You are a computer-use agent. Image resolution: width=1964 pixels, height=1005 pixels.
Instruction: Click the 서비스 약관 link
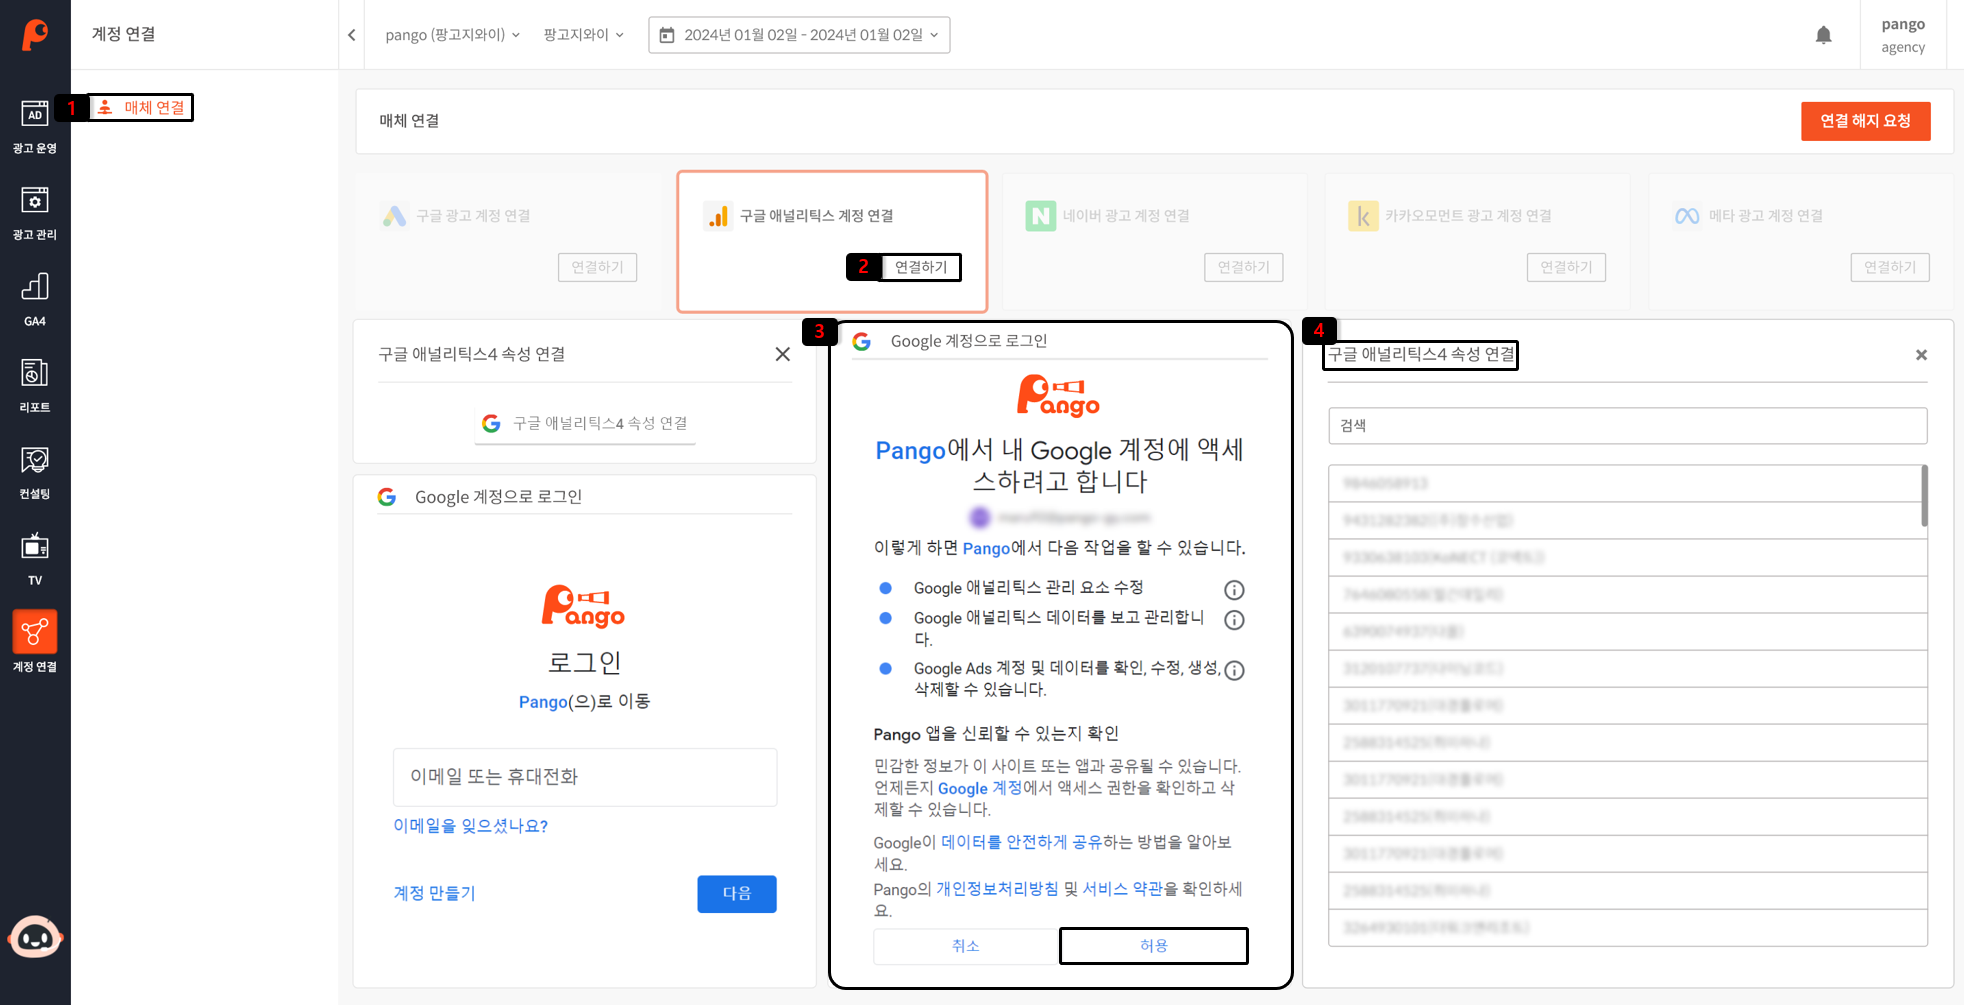point(1122,889)
